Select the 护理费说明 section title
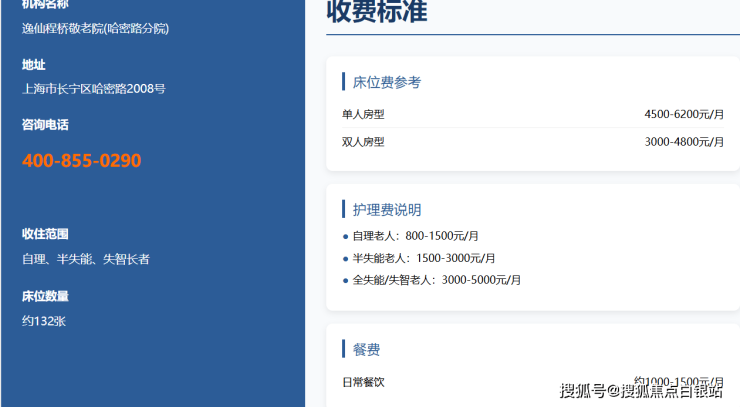The image size is (740, 407). pos(387,210)
